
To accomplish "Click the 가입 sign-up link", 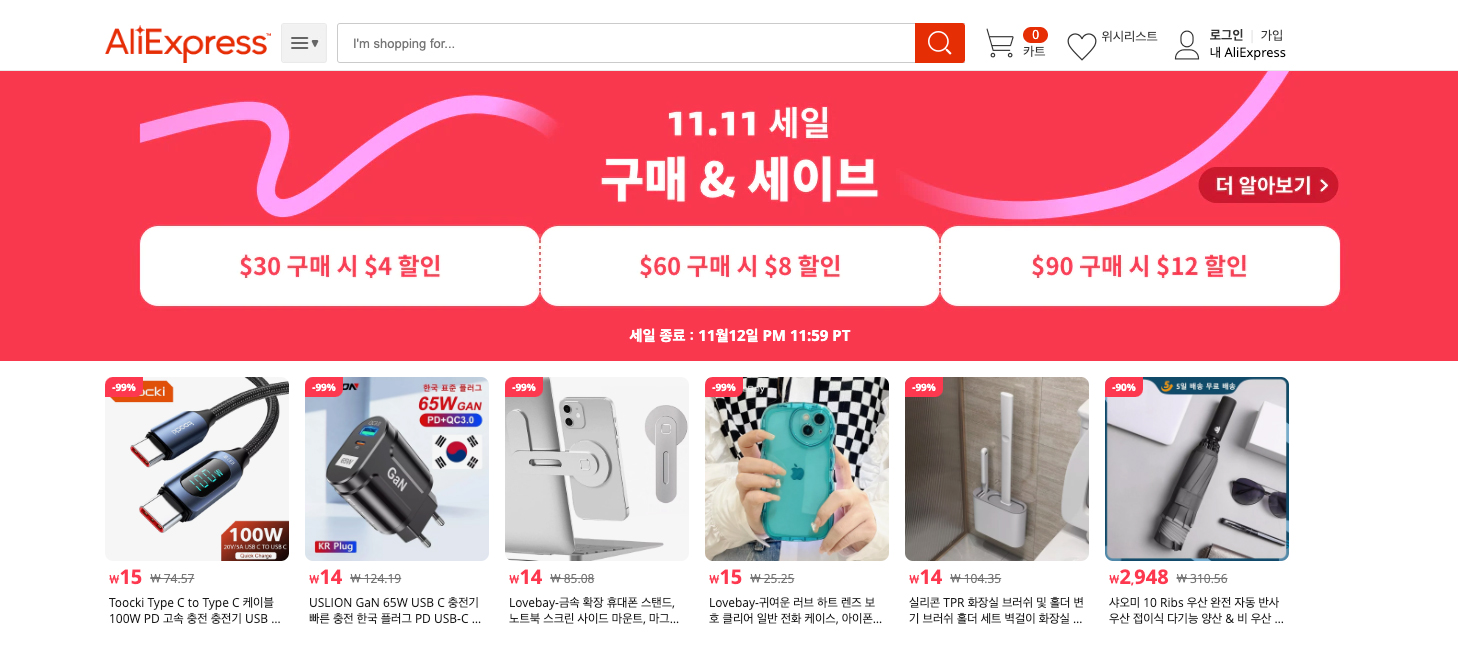I will pyautogui.click(x=1271, y=35).
